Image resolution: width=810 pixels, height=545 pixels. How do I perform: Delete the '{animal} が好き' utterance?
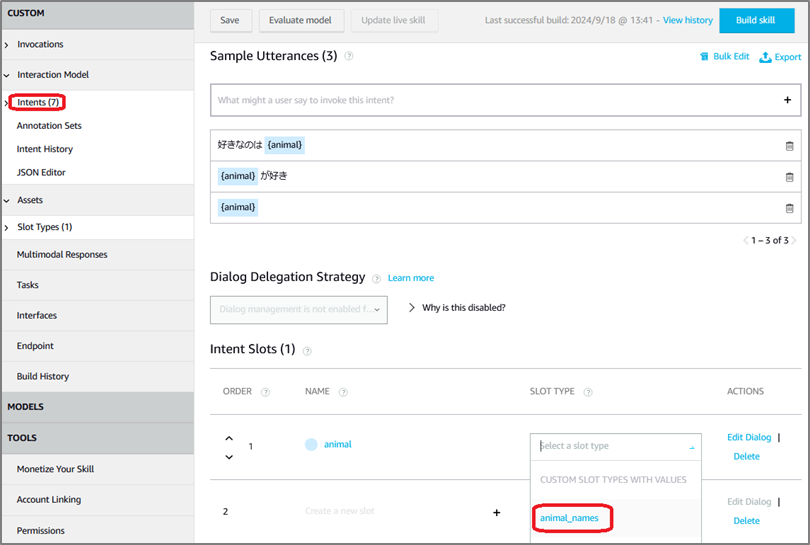click(x=789, y=177)
